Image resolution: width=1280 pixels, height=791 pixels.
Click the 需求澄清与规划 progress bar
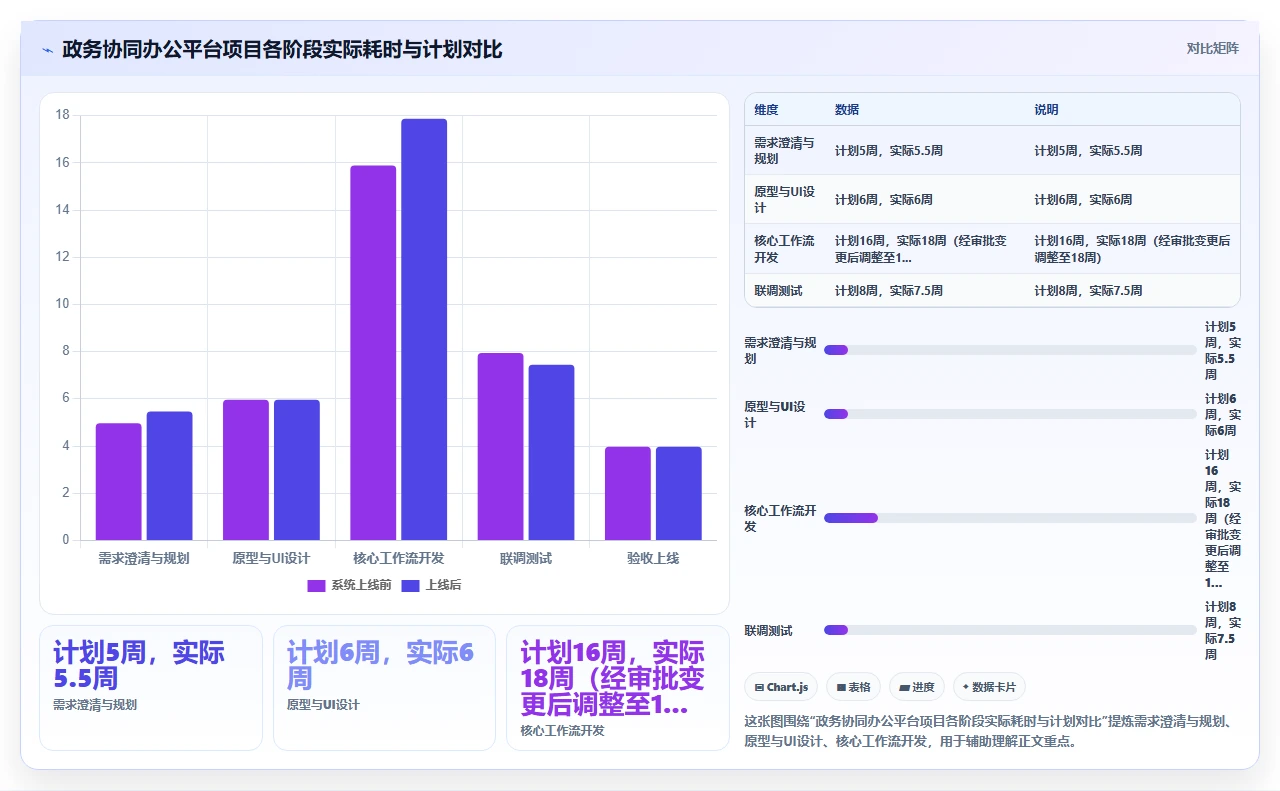tap(1010, 350)
